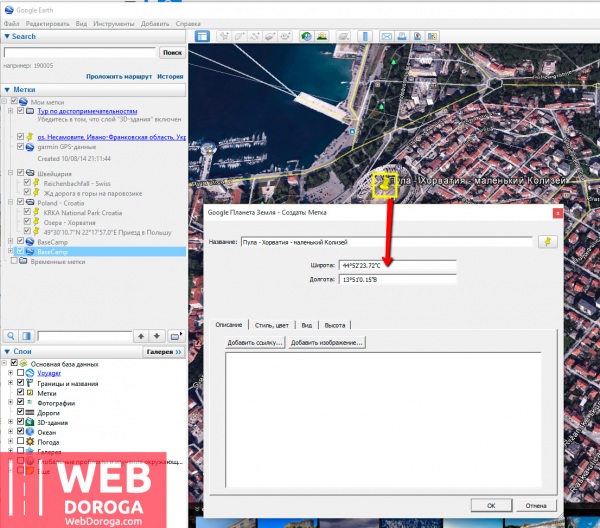
Task: Click the Record a Tour toolbar icon
Action: pos(285,36)
